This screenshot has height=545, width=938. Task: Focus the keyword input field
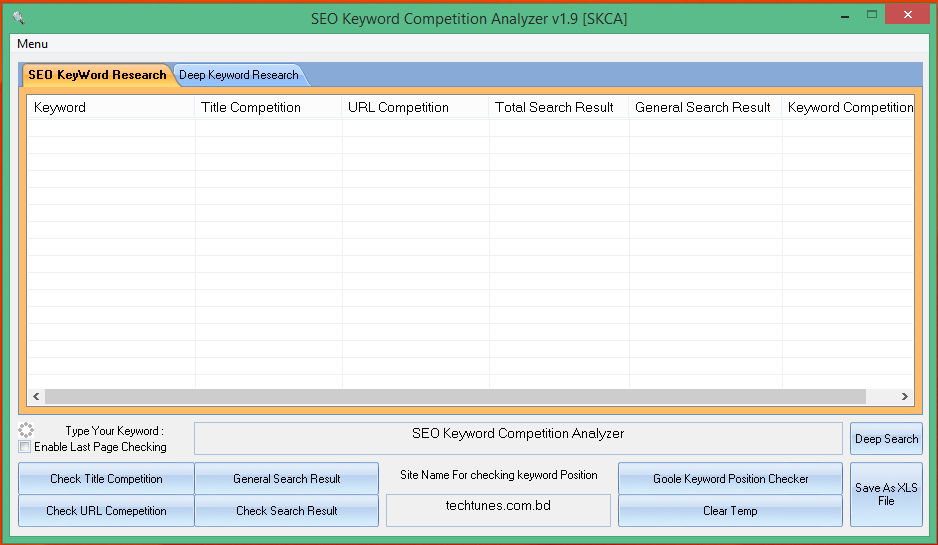click(x=518, y=439)
